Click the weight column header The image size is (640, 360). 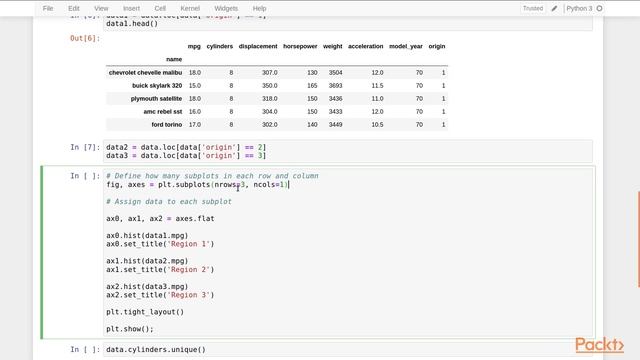pos(333,46)
